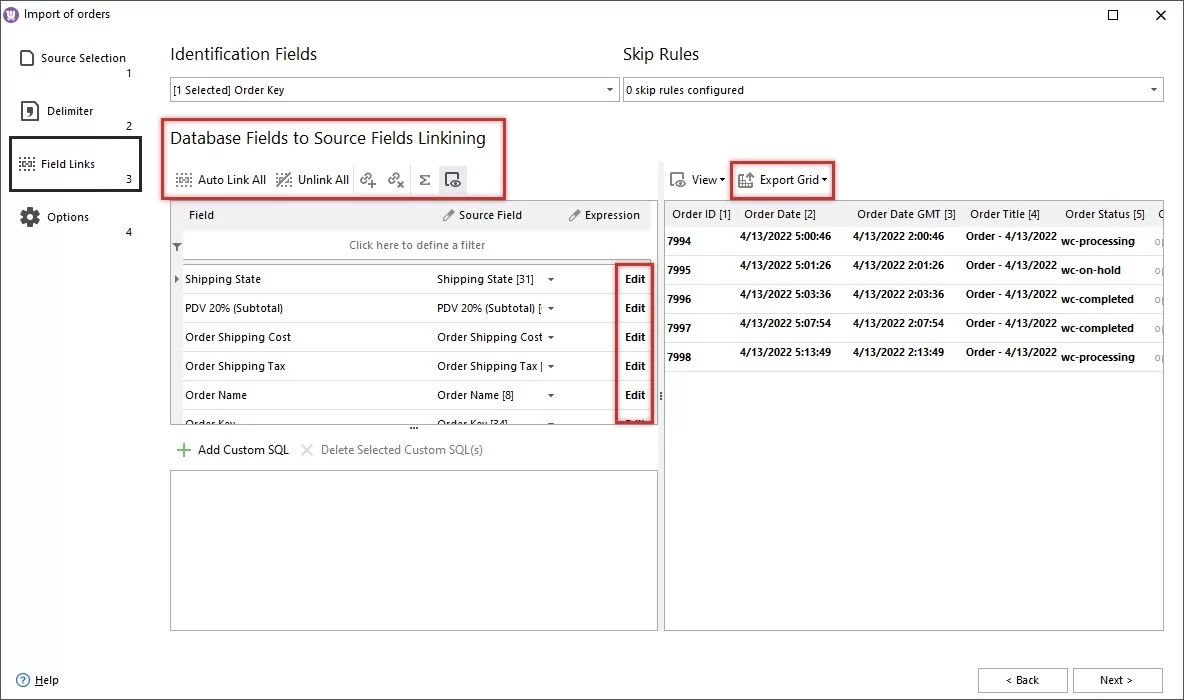Click here to define a filter
Viewport: 1184px width, 700px height.
pyautogui.click(x=417, y=244)
